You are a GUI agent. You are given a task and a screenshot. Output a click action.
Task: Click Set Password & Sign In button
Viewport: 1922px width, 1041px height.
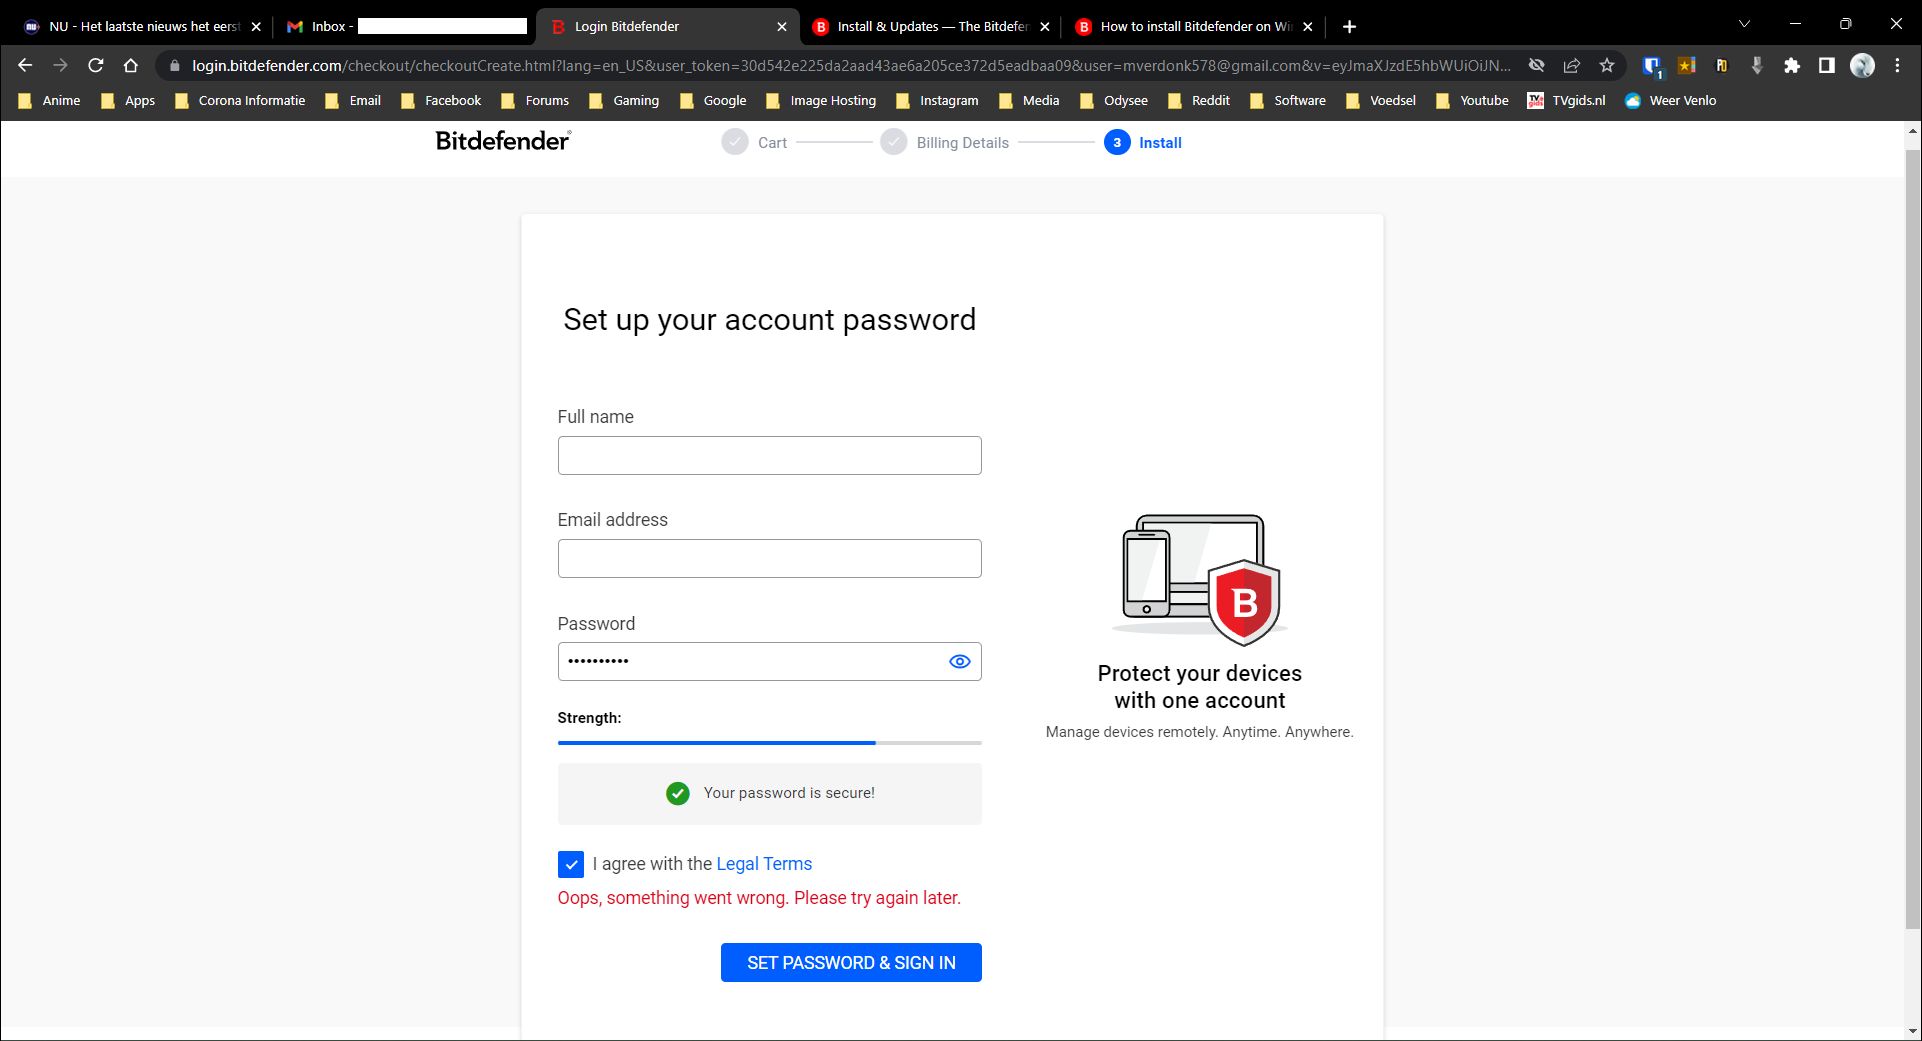[x=851, y=962]
